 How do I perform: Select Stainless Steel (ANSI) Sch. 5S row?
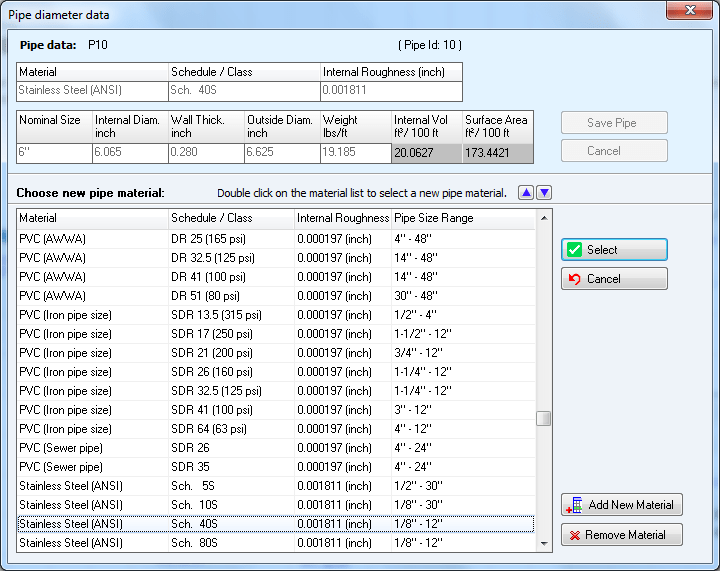pyautogui.click(x=276, y=486)
